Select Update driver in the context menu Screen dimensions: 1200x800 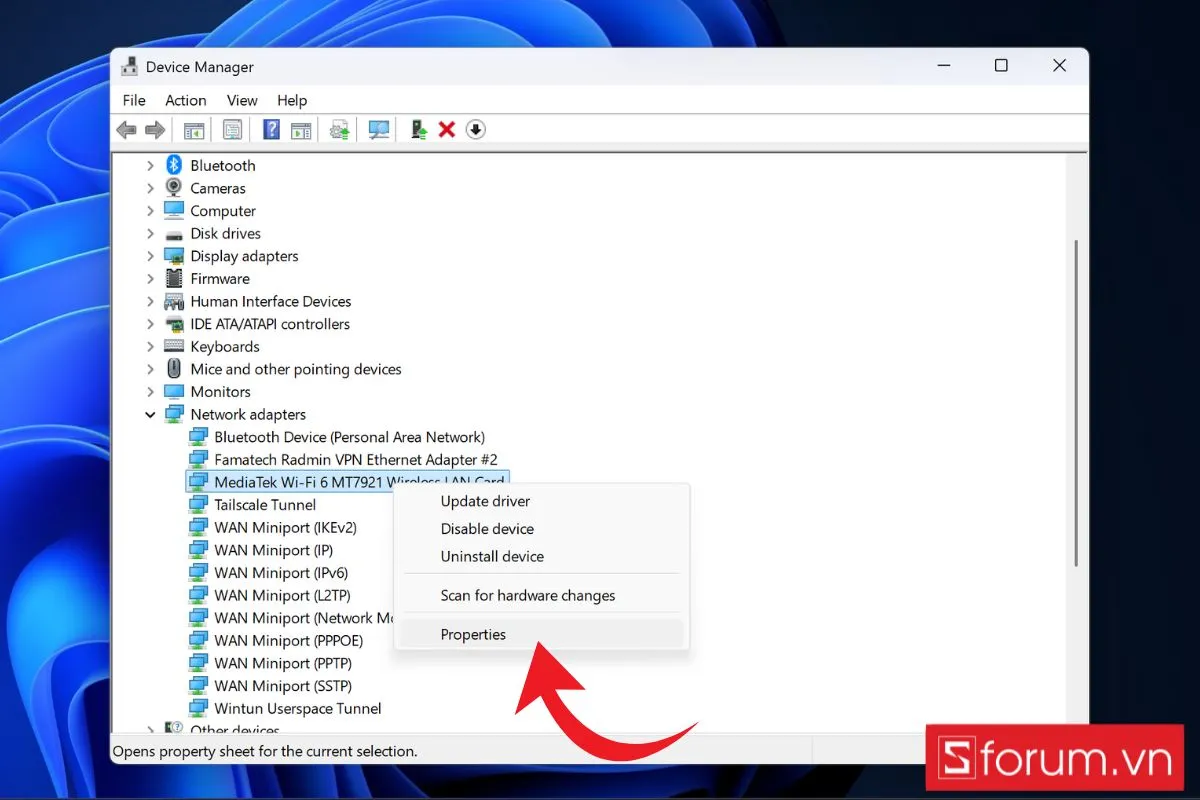coord(485,502)
